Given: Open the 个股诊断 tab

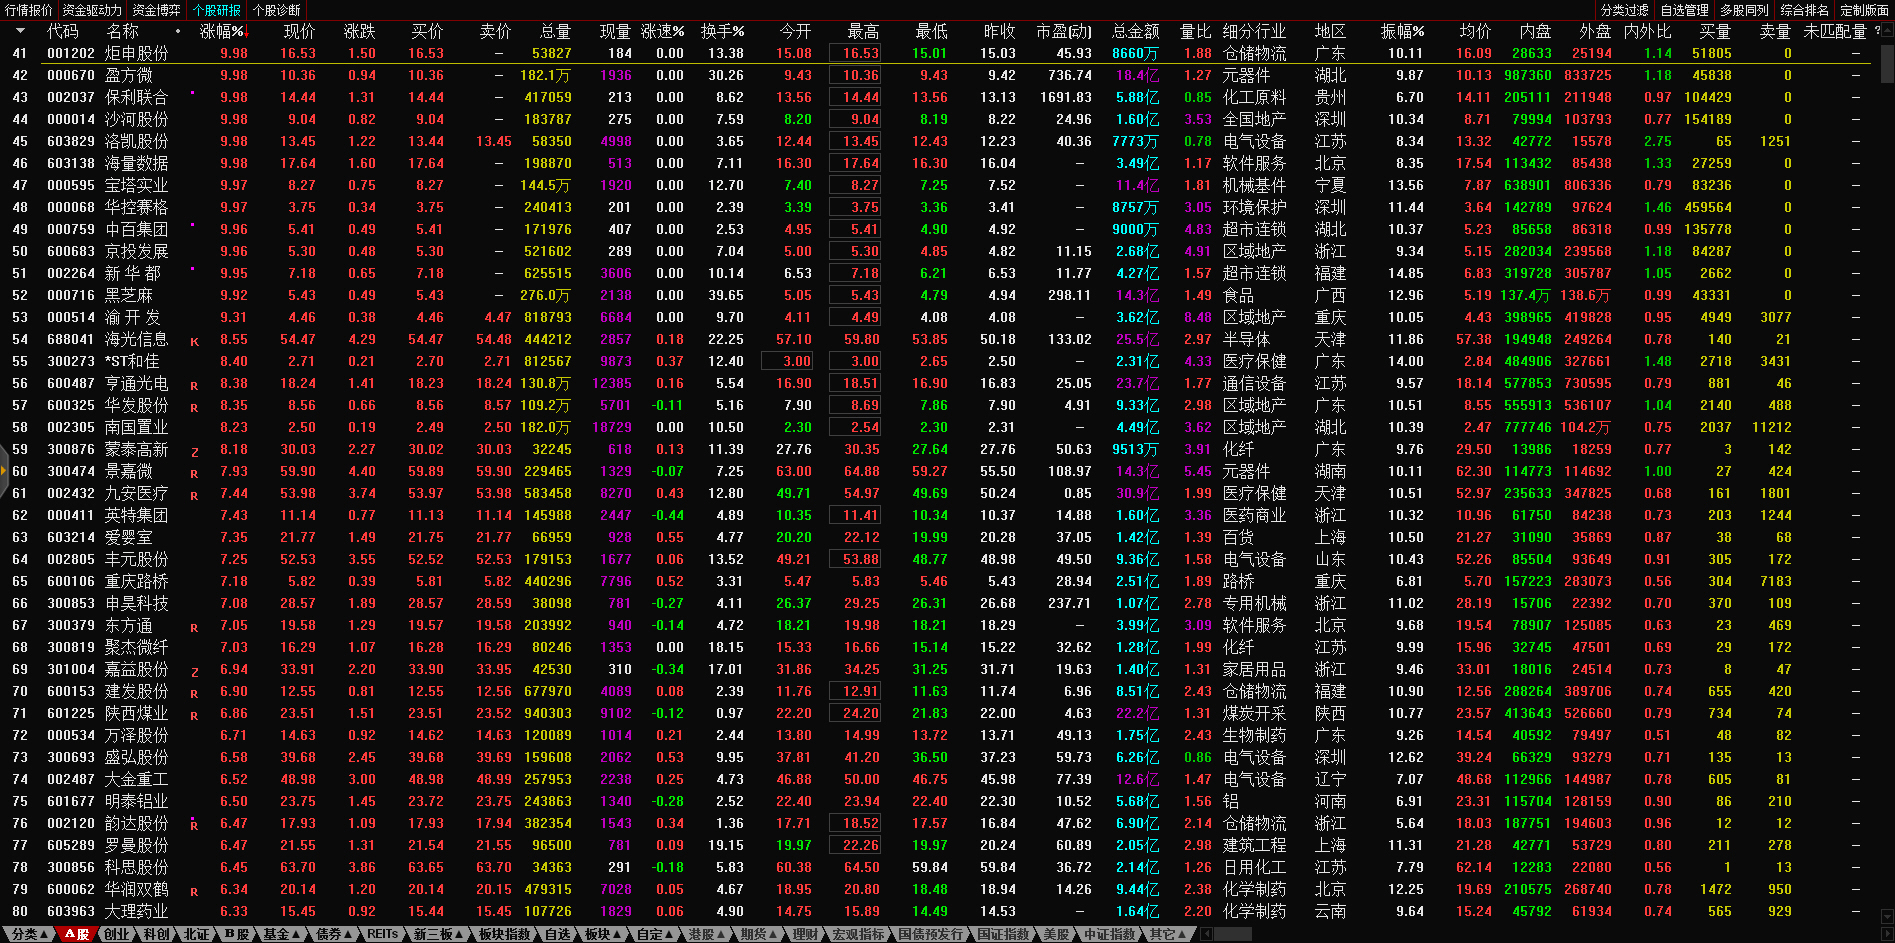Looking at the screenshot, I should [277, 10].
